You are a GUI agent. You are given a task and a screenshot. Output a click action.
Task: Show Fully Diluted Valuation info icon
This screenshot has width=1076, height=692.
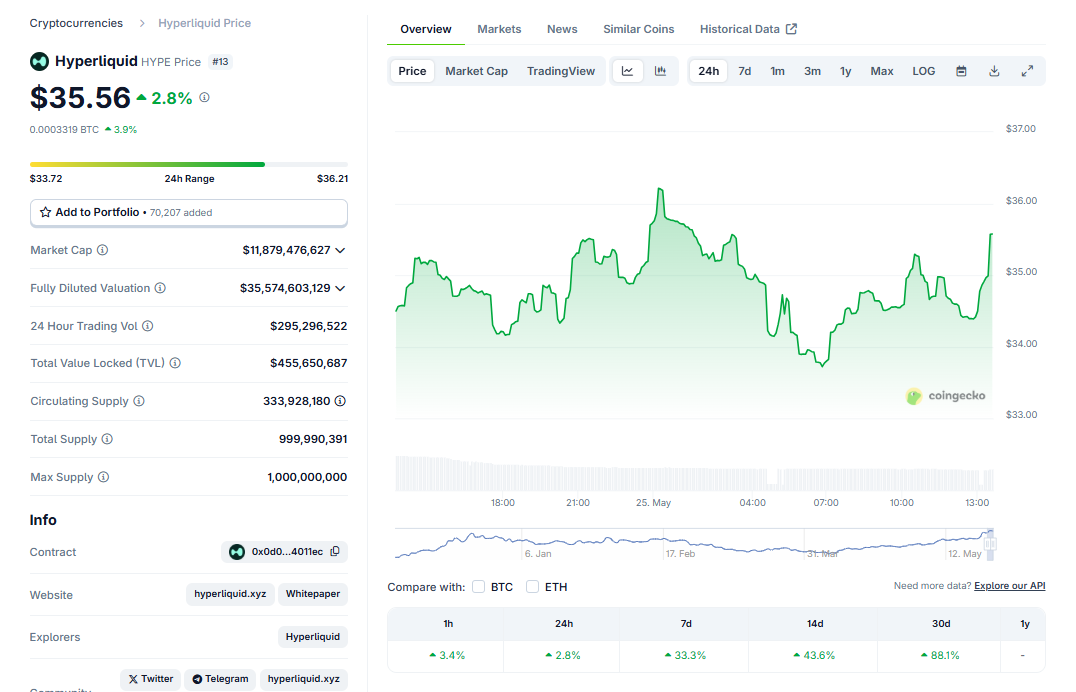coord(160,288)
